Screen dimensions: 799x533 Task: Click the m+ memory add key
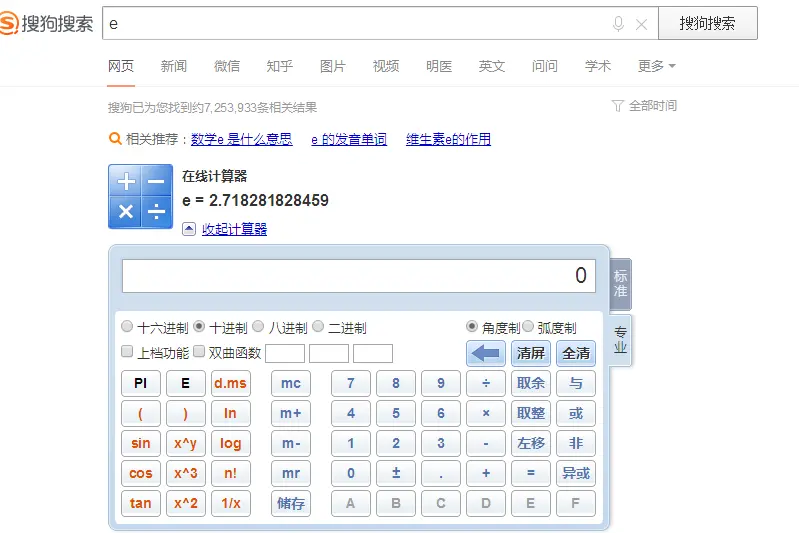click(291, 413)
